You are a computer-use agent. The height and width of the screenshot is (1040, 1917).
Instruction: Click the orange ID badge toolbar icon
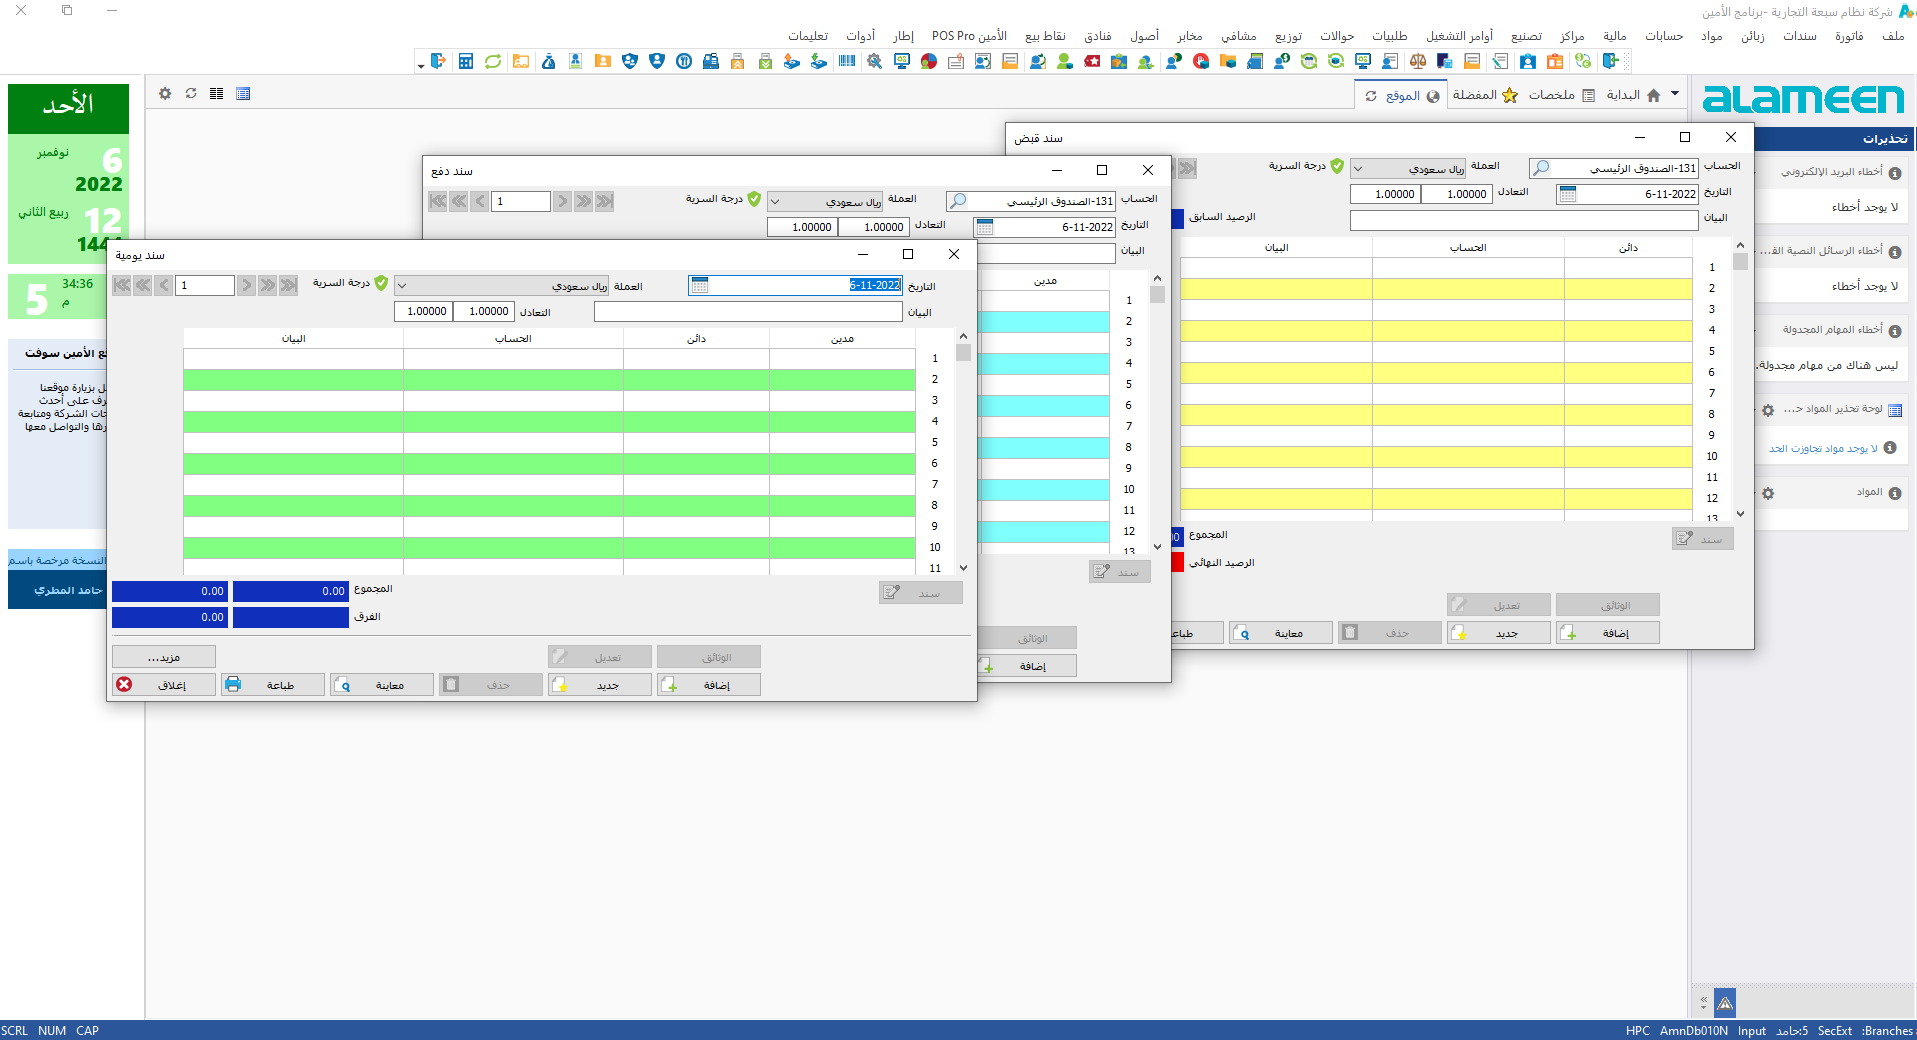[1555, 61]
